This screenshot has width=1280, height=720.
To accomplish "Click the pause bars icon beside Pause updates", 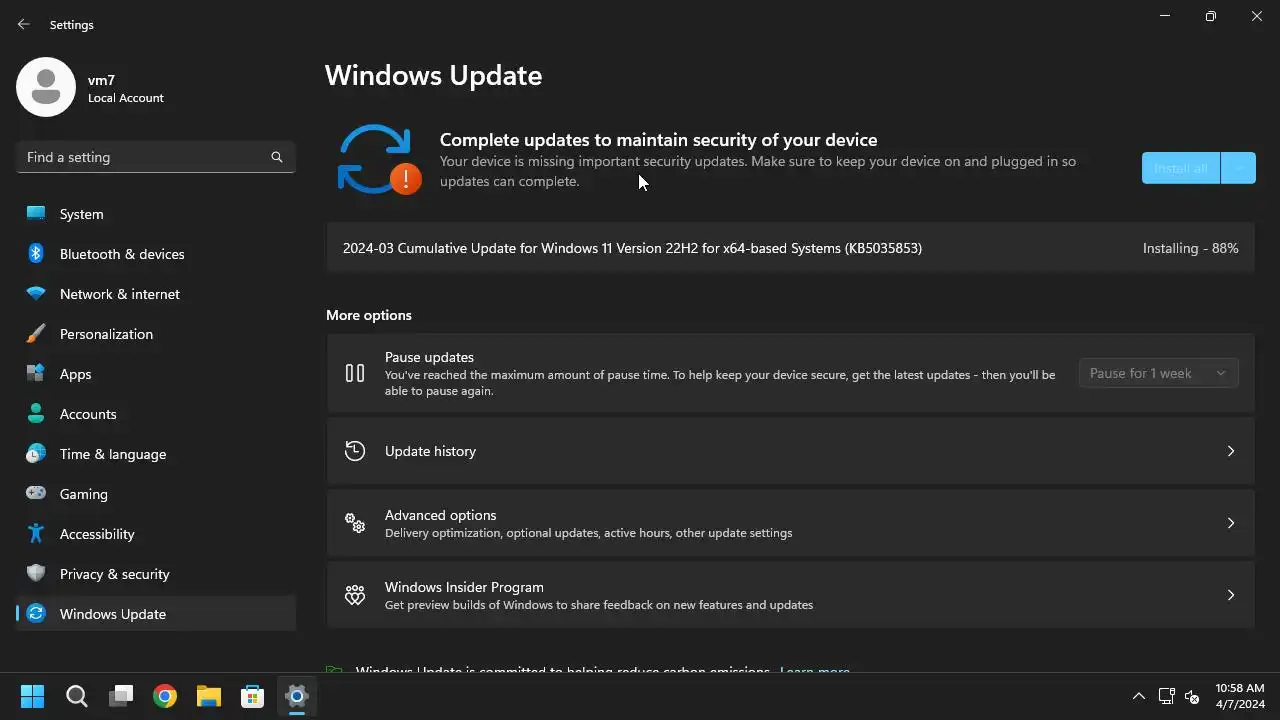I will [x=355, y=373].
